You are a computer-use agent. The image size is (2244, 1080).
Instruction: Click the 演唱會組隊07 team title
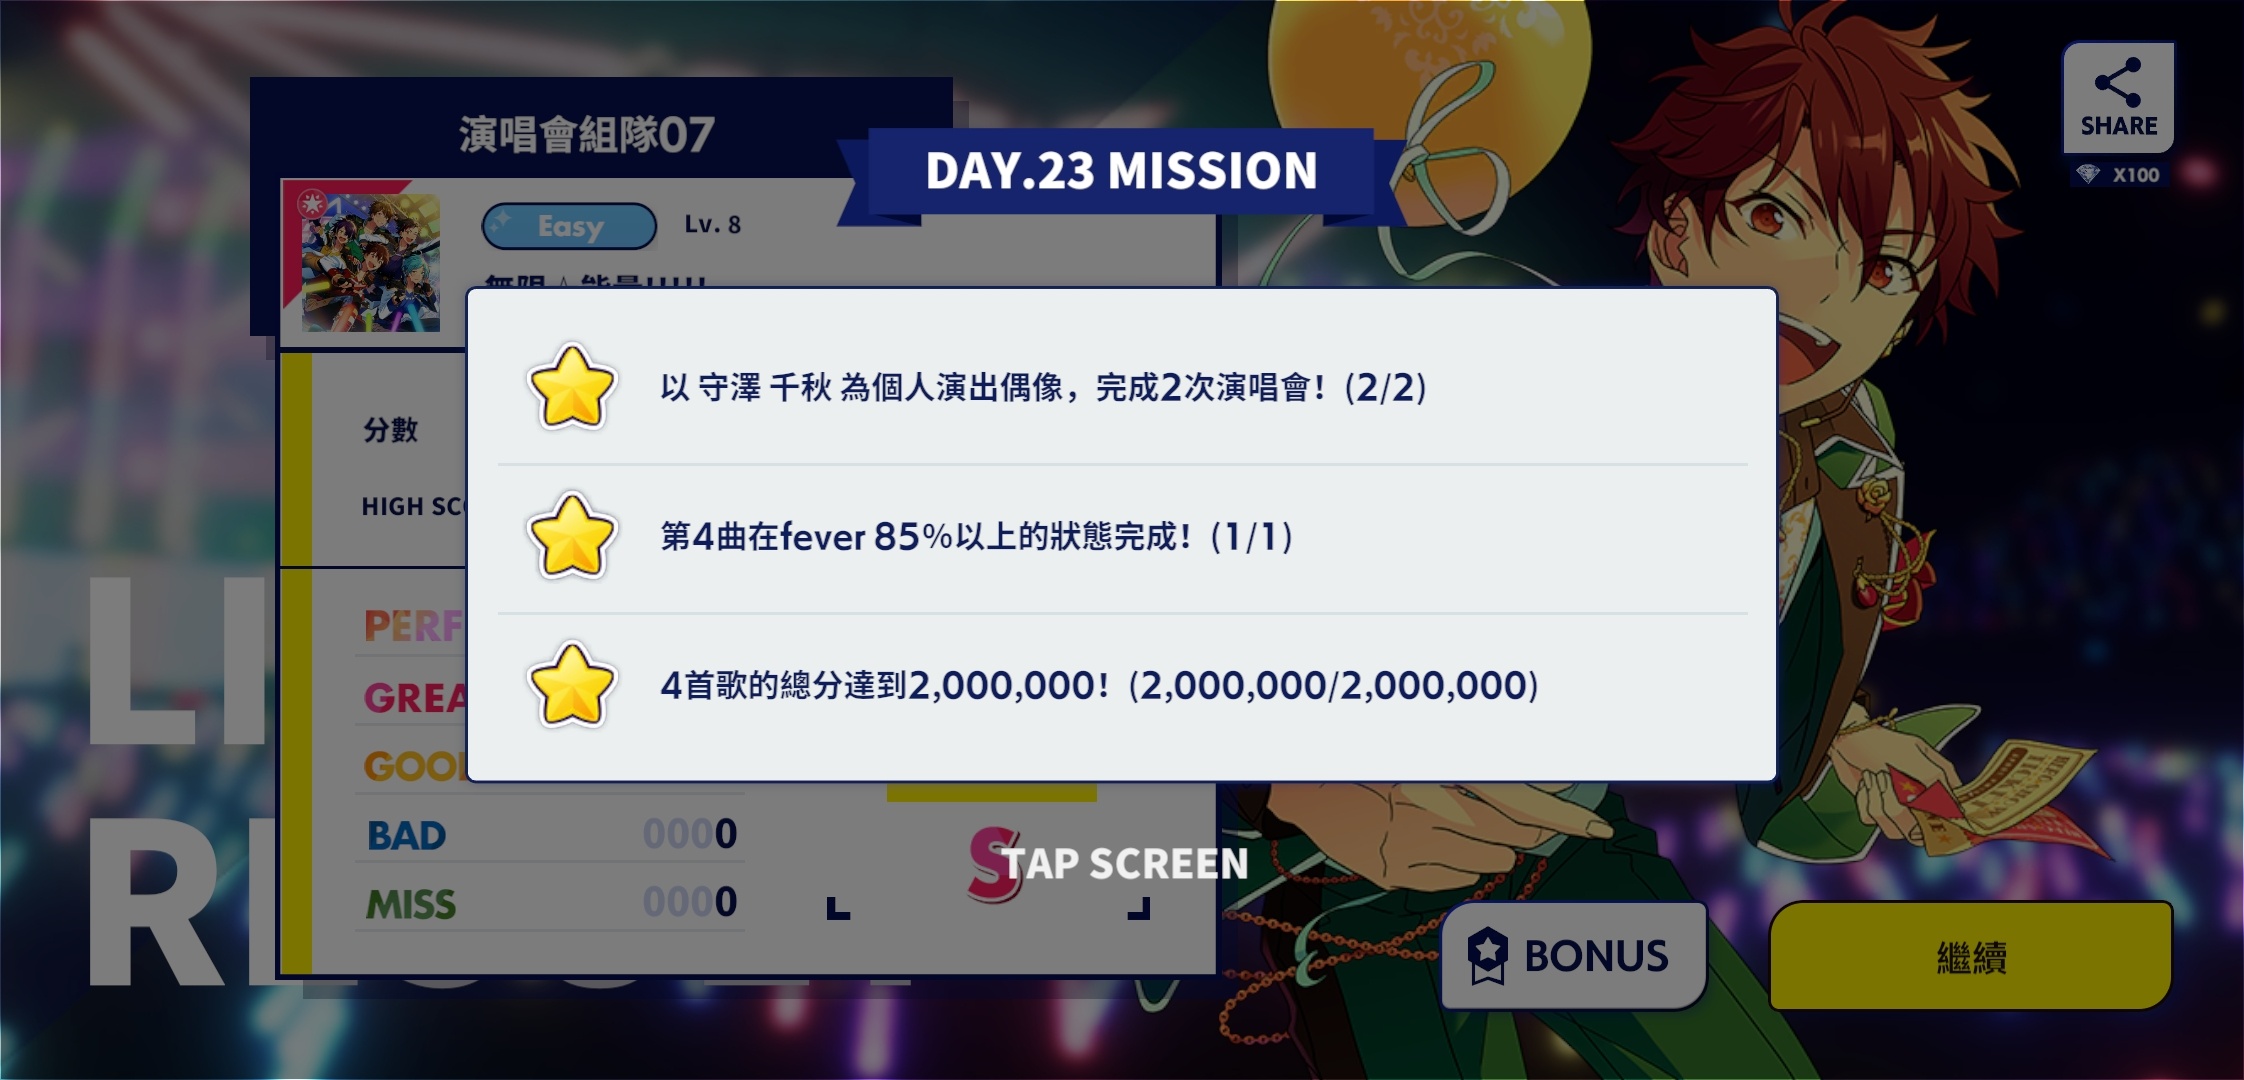click(x=587, y=135)
